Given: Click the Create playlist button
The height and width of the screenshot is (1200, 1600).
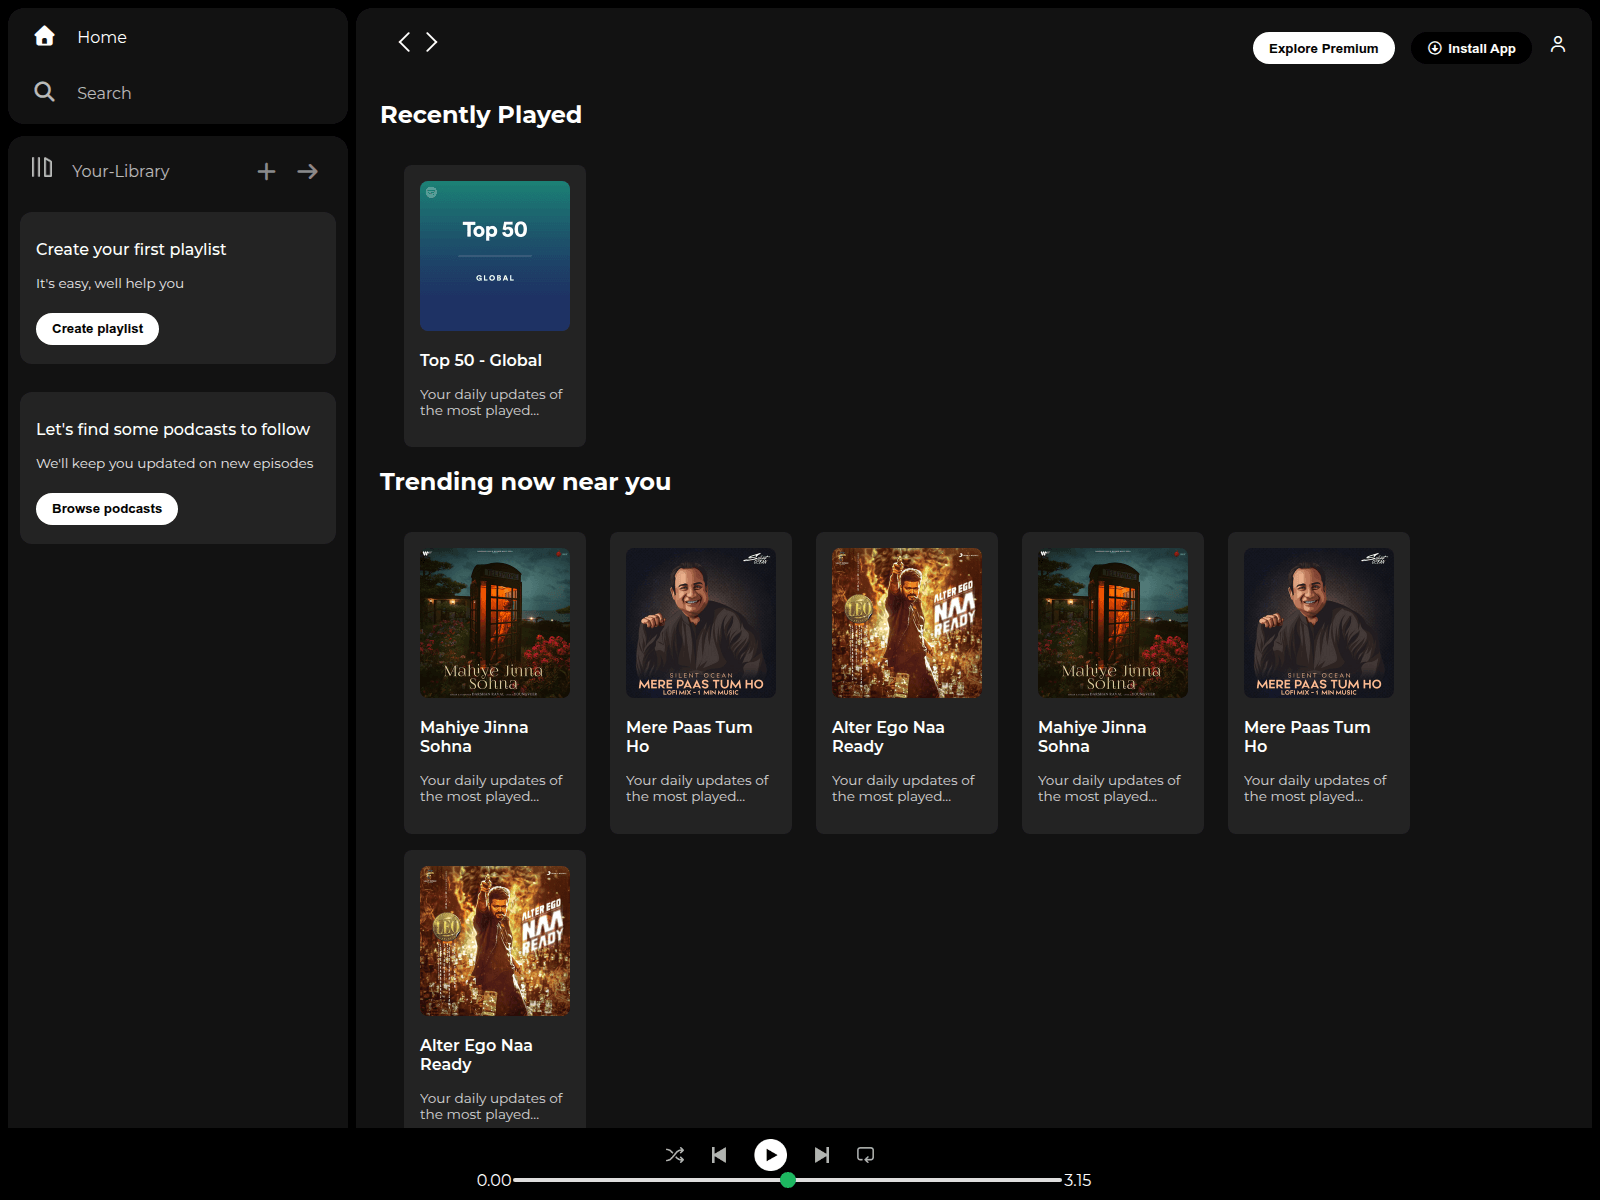Looking at the screenshot, I should point(98,329).
